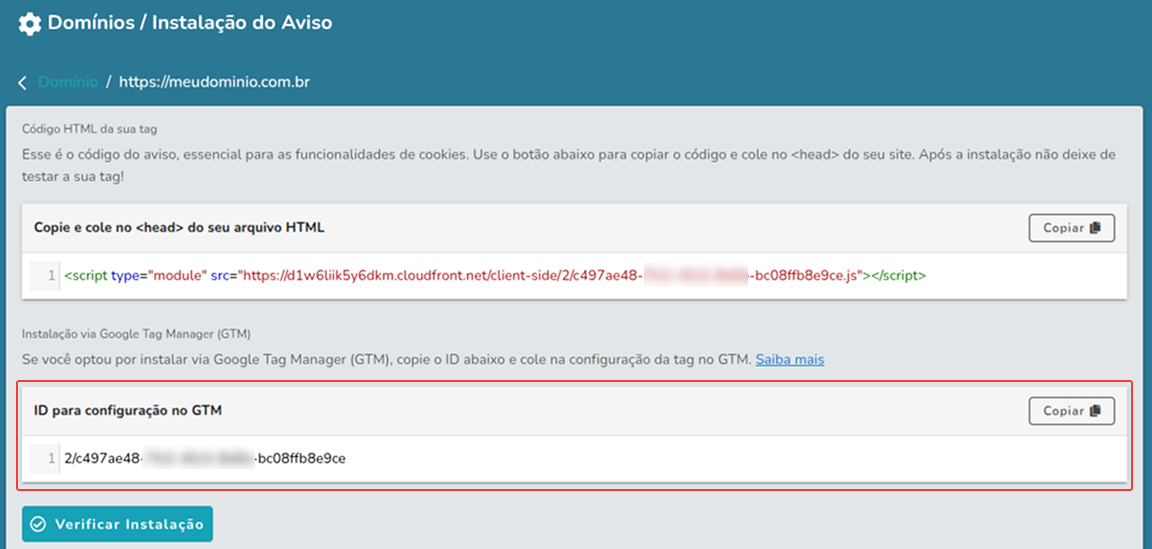This screenshot has height=549, width=1152.
Task: Click the https://meudominio.com.br breadcrumb text
Action: pos(214,82)
